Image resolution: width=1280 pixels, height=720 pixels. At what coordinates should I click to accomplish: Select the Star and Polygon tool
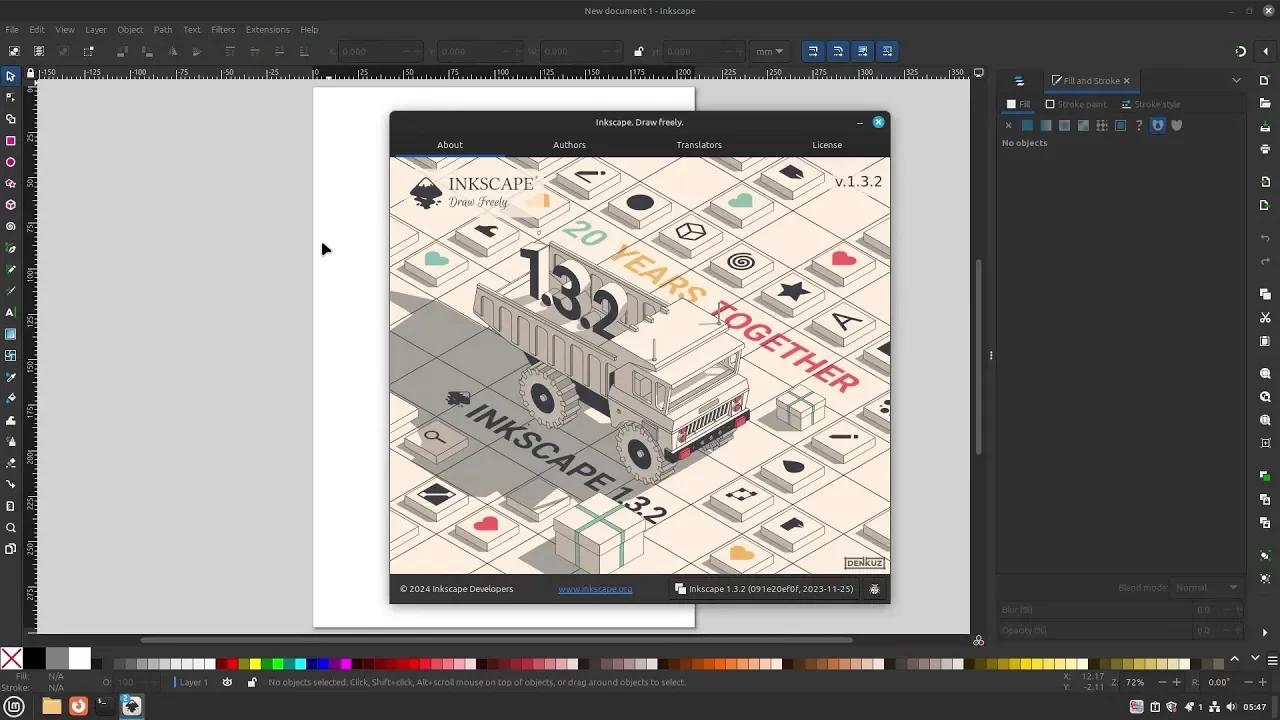tap(11, 180)
